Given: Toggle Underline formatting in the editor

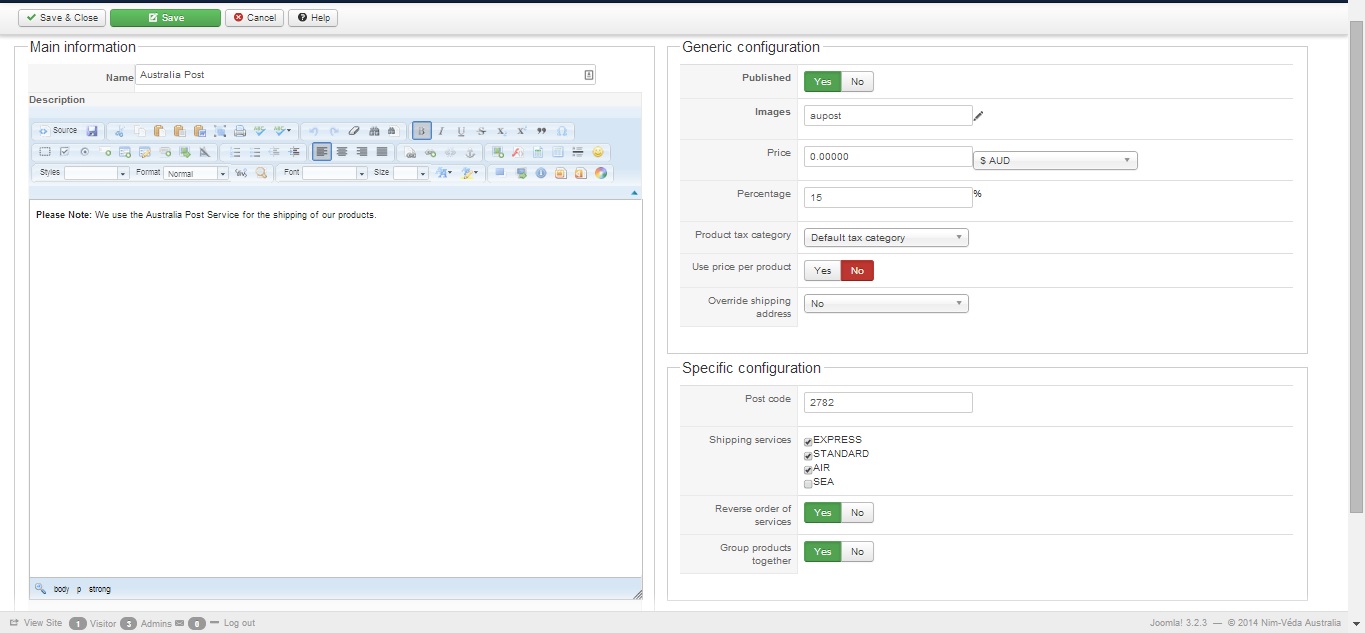Looking at the screenshot, I should click(461, 131).
